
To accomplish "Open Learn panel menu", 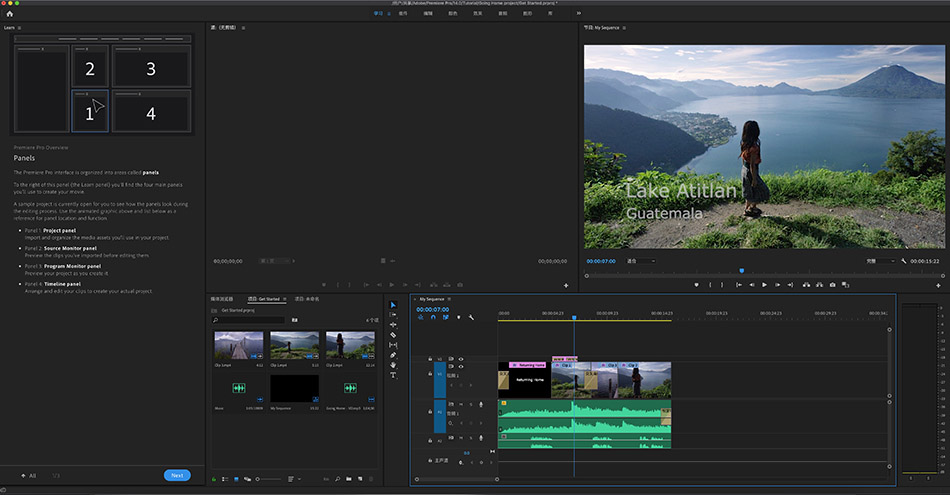I will click(x=19, y=28).
